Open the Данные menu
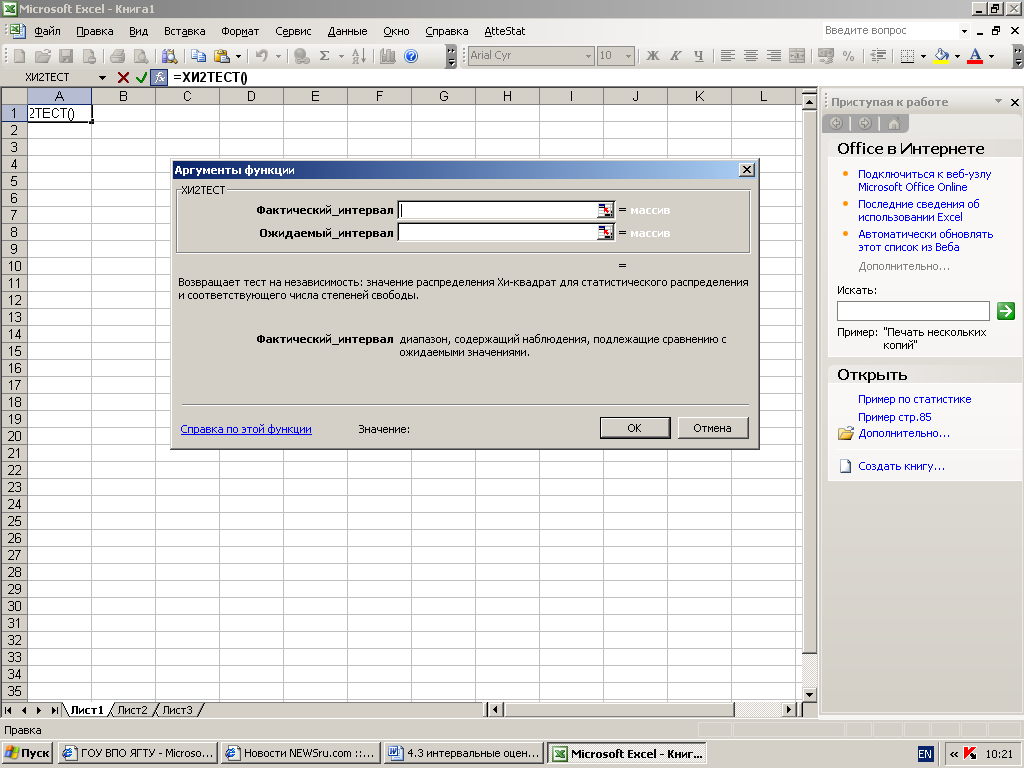The image size is (1024, 768). (x=347, y=31)
